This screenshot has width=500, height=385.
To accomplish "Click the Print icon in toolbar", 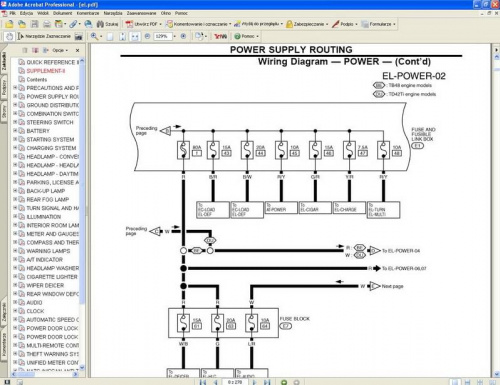I will 47,24.
